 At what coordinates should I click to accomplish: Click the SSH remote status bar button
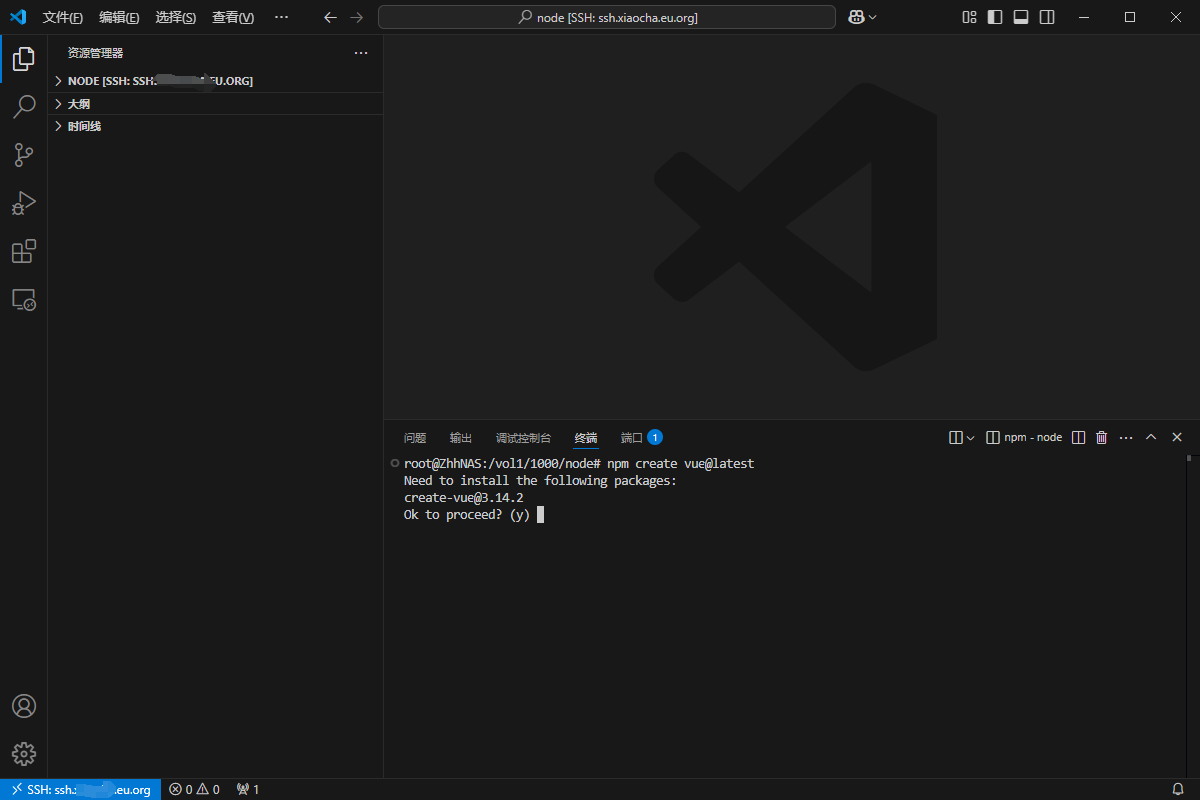81,789
